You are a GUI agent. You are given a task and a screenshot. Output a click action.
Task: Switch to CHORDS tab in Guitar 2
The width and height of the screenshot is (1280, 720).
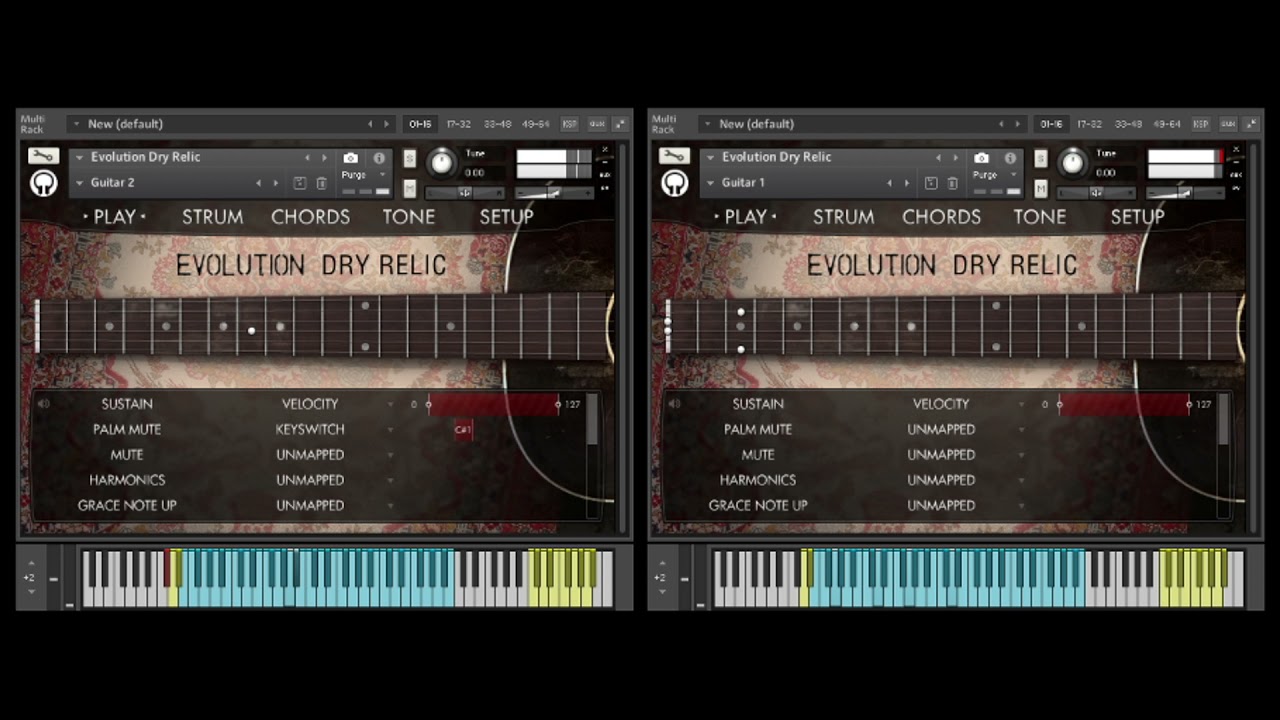coord(310,217)
